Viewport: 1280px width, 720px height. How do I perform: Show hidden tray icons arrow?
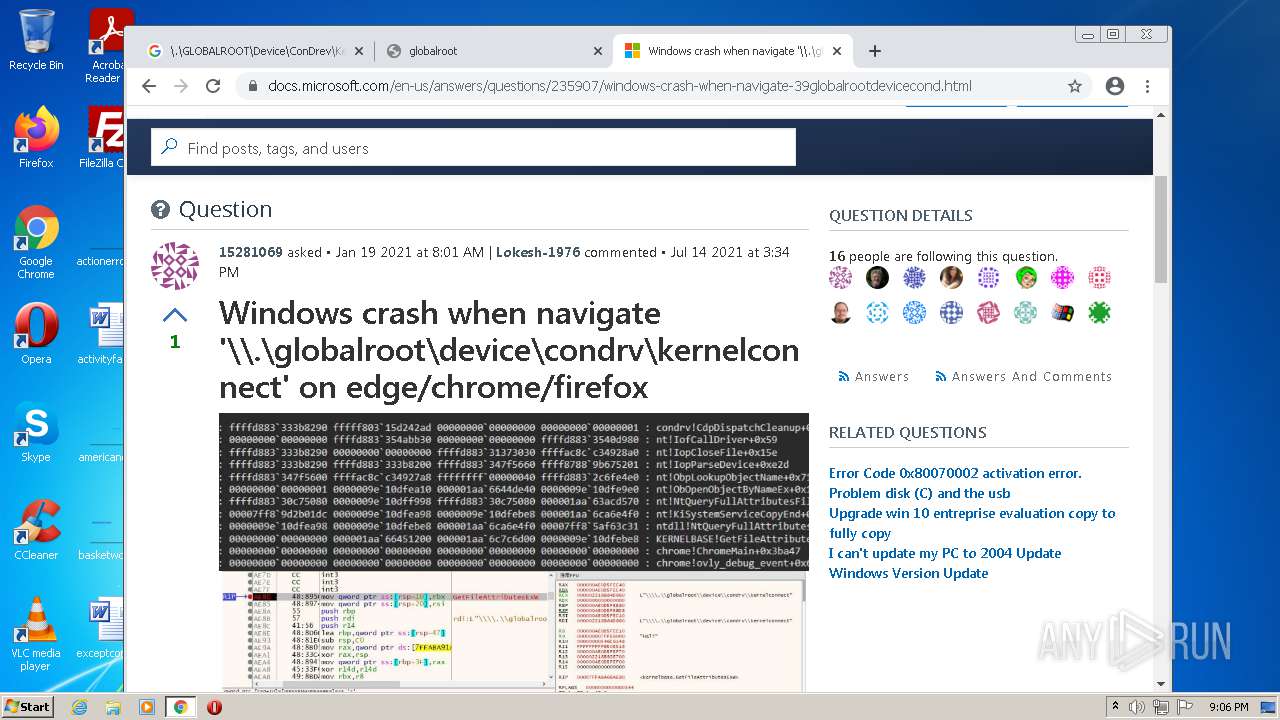coord(1115,707)
